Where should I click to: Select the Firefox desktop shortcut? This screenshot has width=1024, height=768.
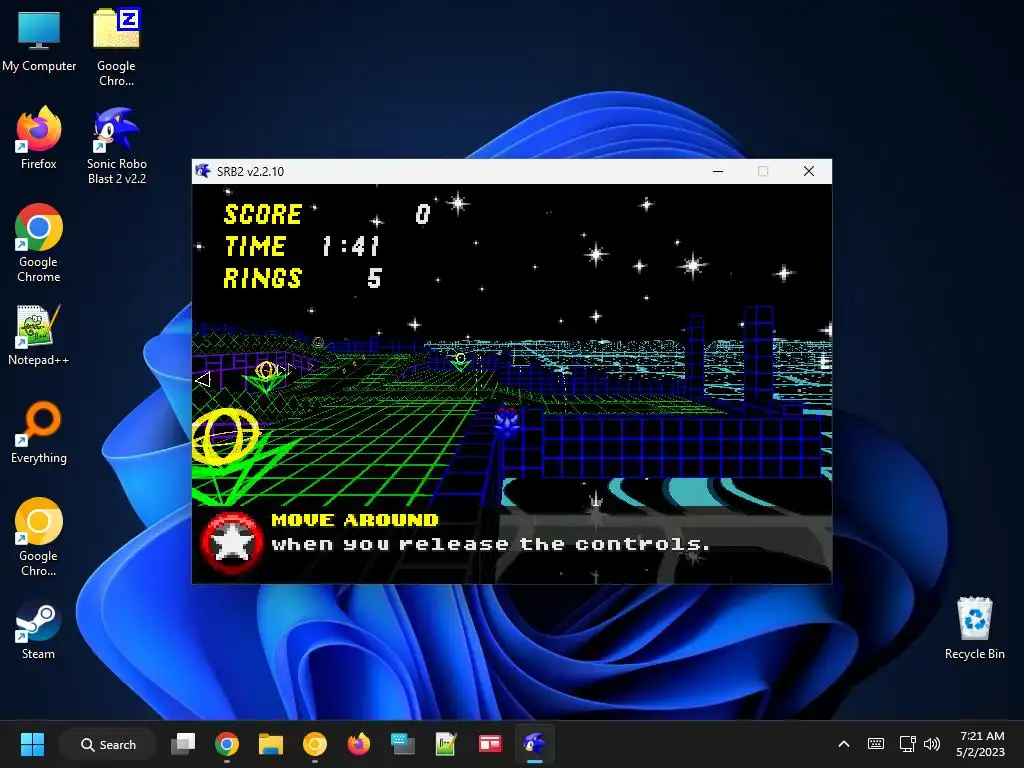coord(39,138)
